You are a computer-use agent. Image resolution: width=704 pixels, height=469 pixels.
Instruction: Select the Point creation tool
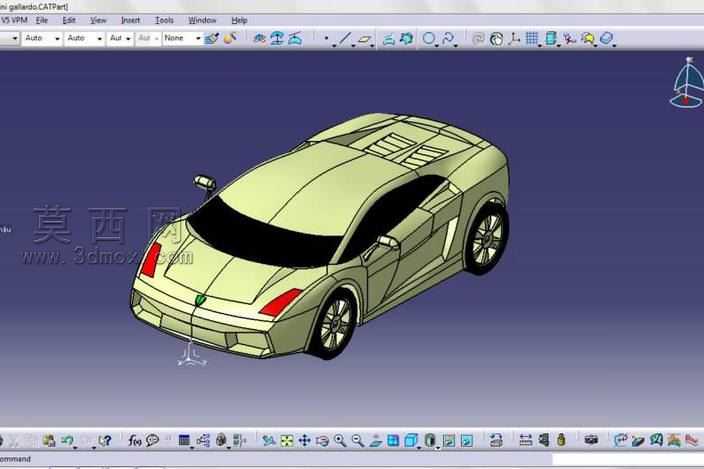[x=326, y=39]
